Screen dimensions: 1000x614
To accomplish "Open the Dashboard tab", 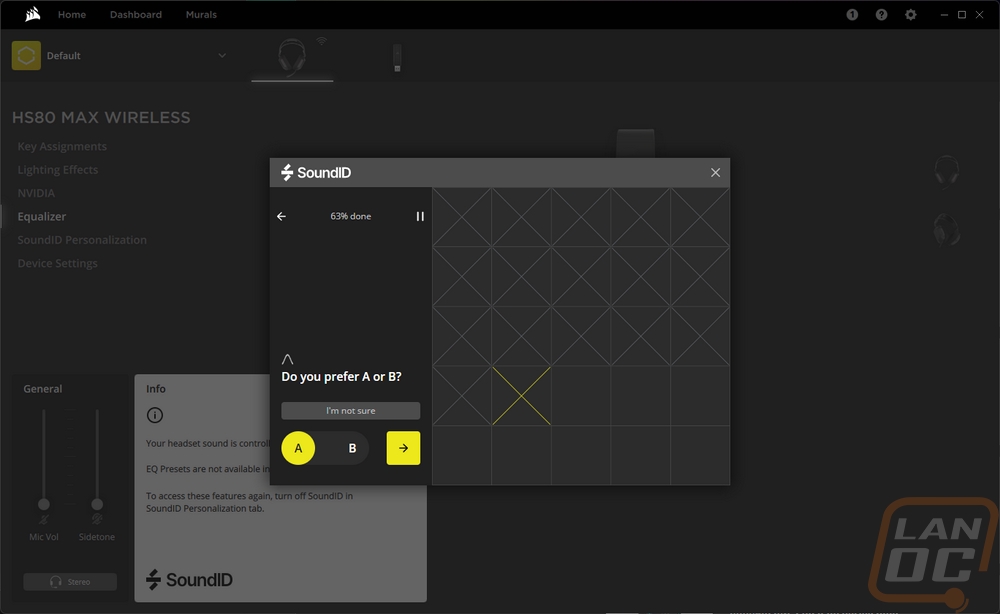I will pos(136,14).
